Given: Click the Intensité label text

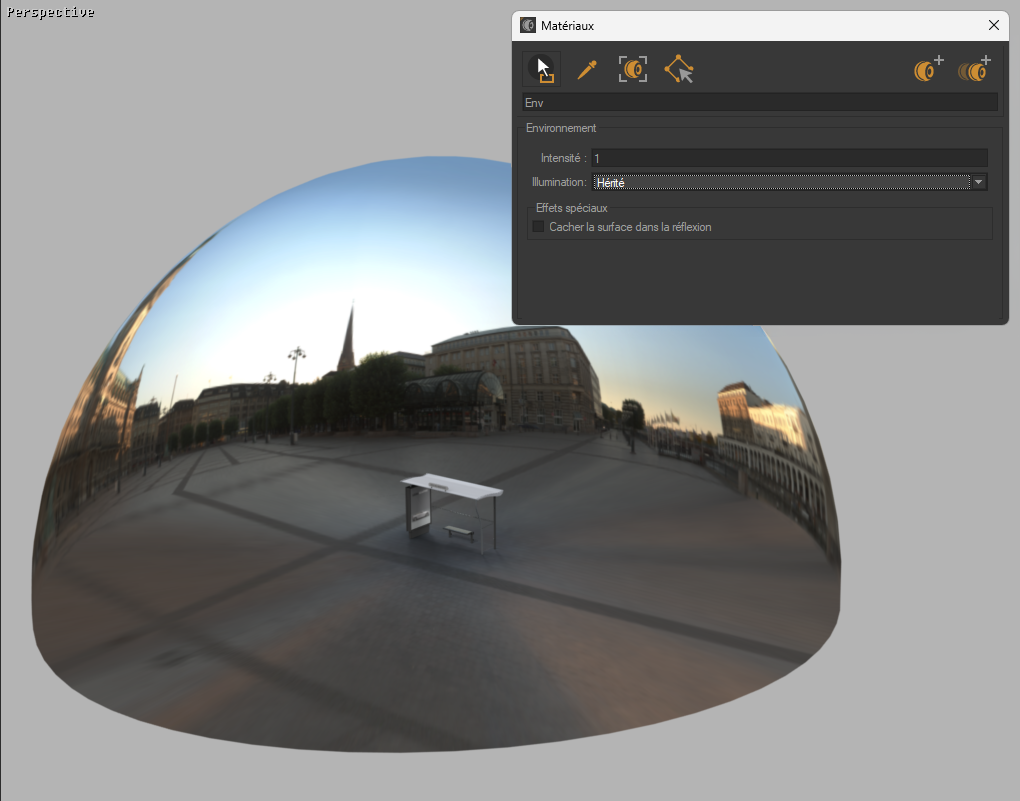Looking at the screenshot, I should pos(563,158).
